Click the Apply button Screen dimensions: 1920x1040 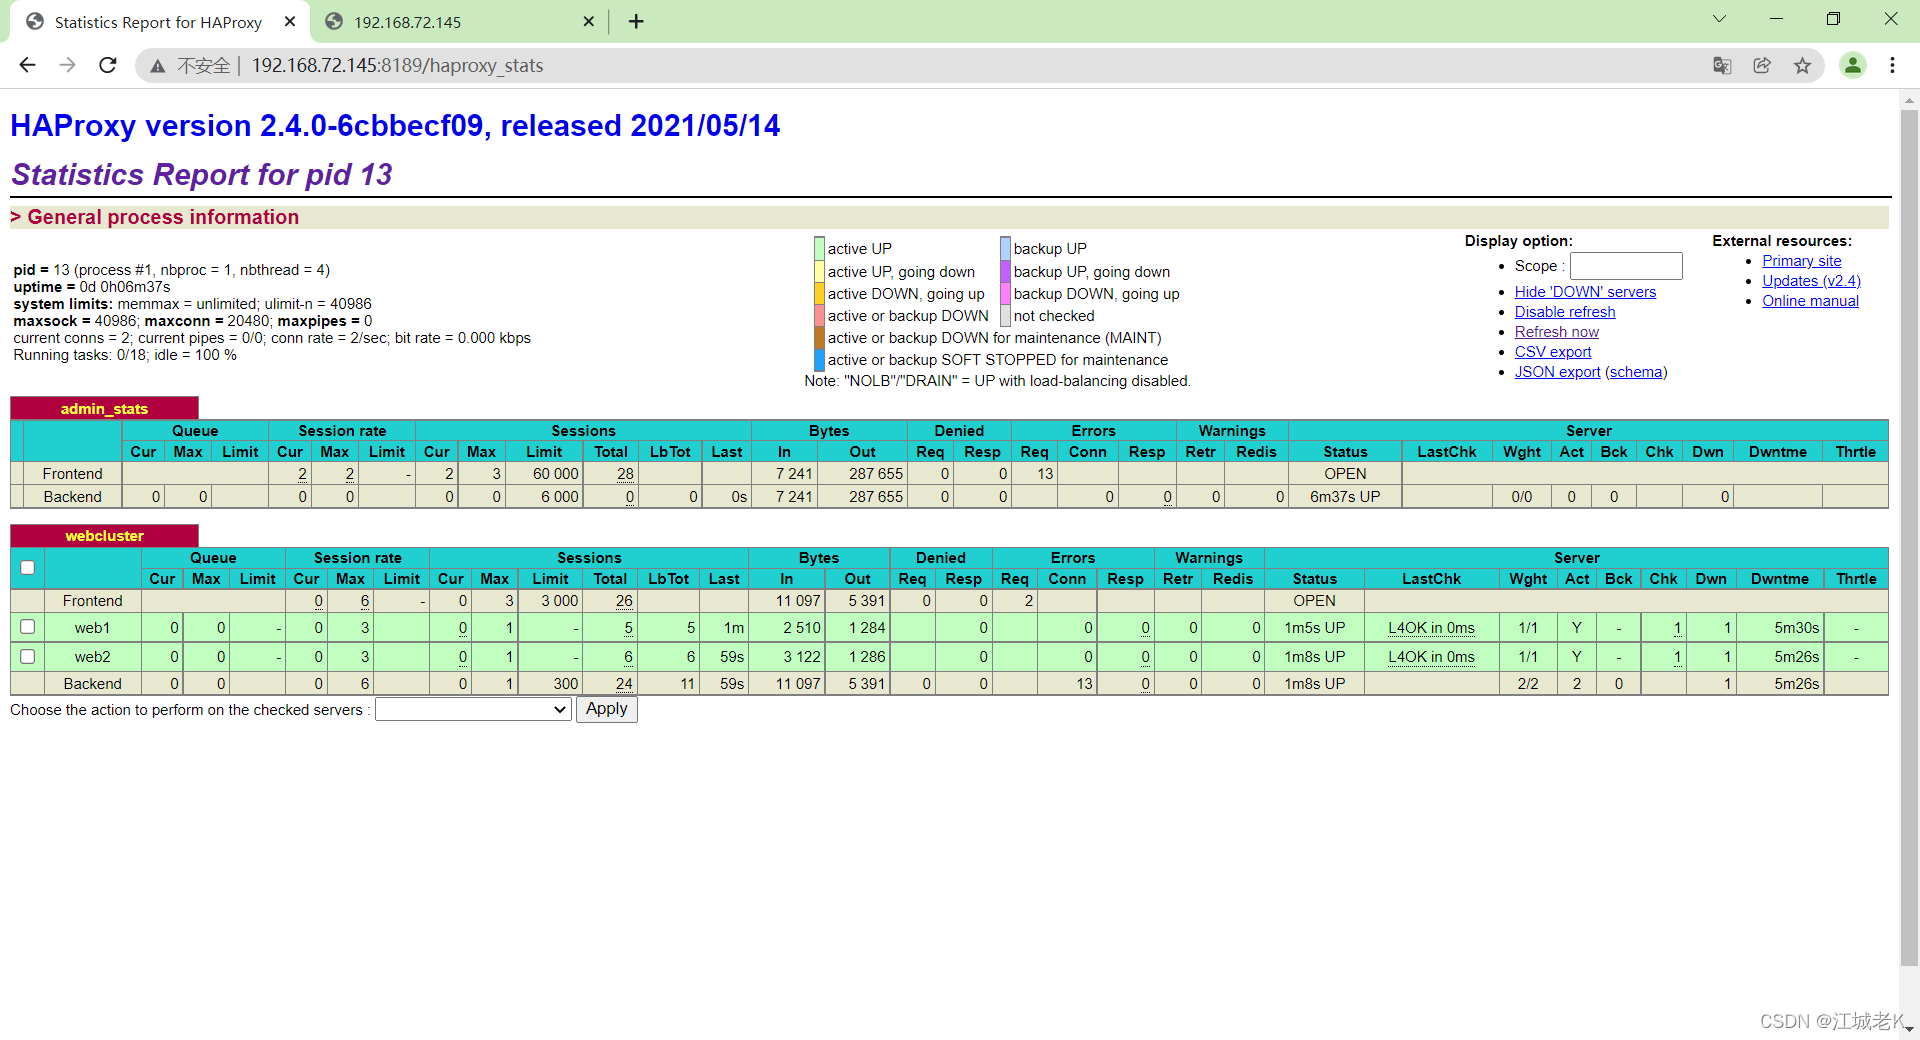click(x=607, y=709)
